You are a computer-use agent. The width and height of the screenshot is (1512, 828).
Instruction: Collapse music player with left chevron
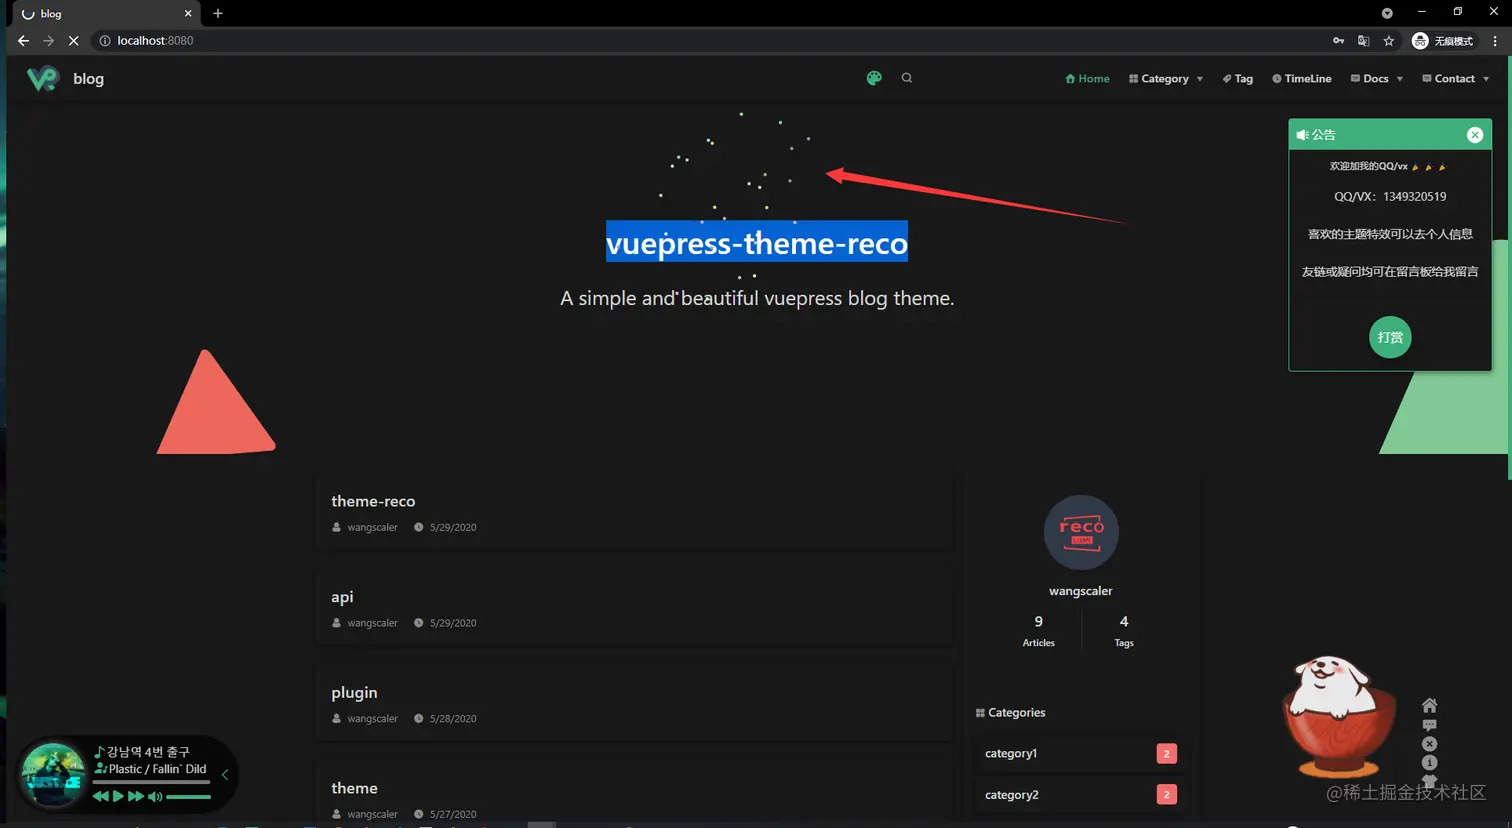click(x=225, y=775)
